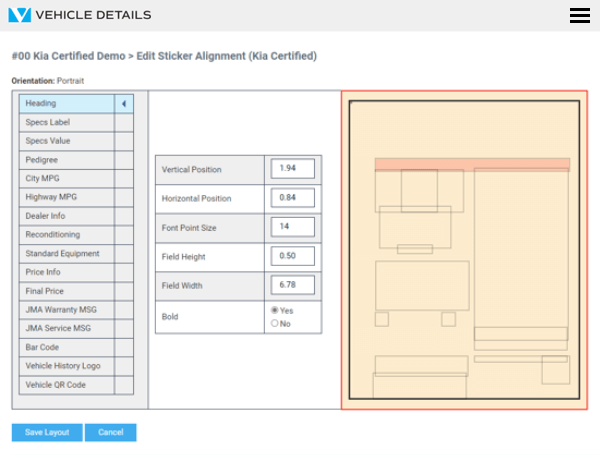Select Final Price field item
Image resolution: width=600 pixels, height=455 pixels.
click(x=66, y=291)
